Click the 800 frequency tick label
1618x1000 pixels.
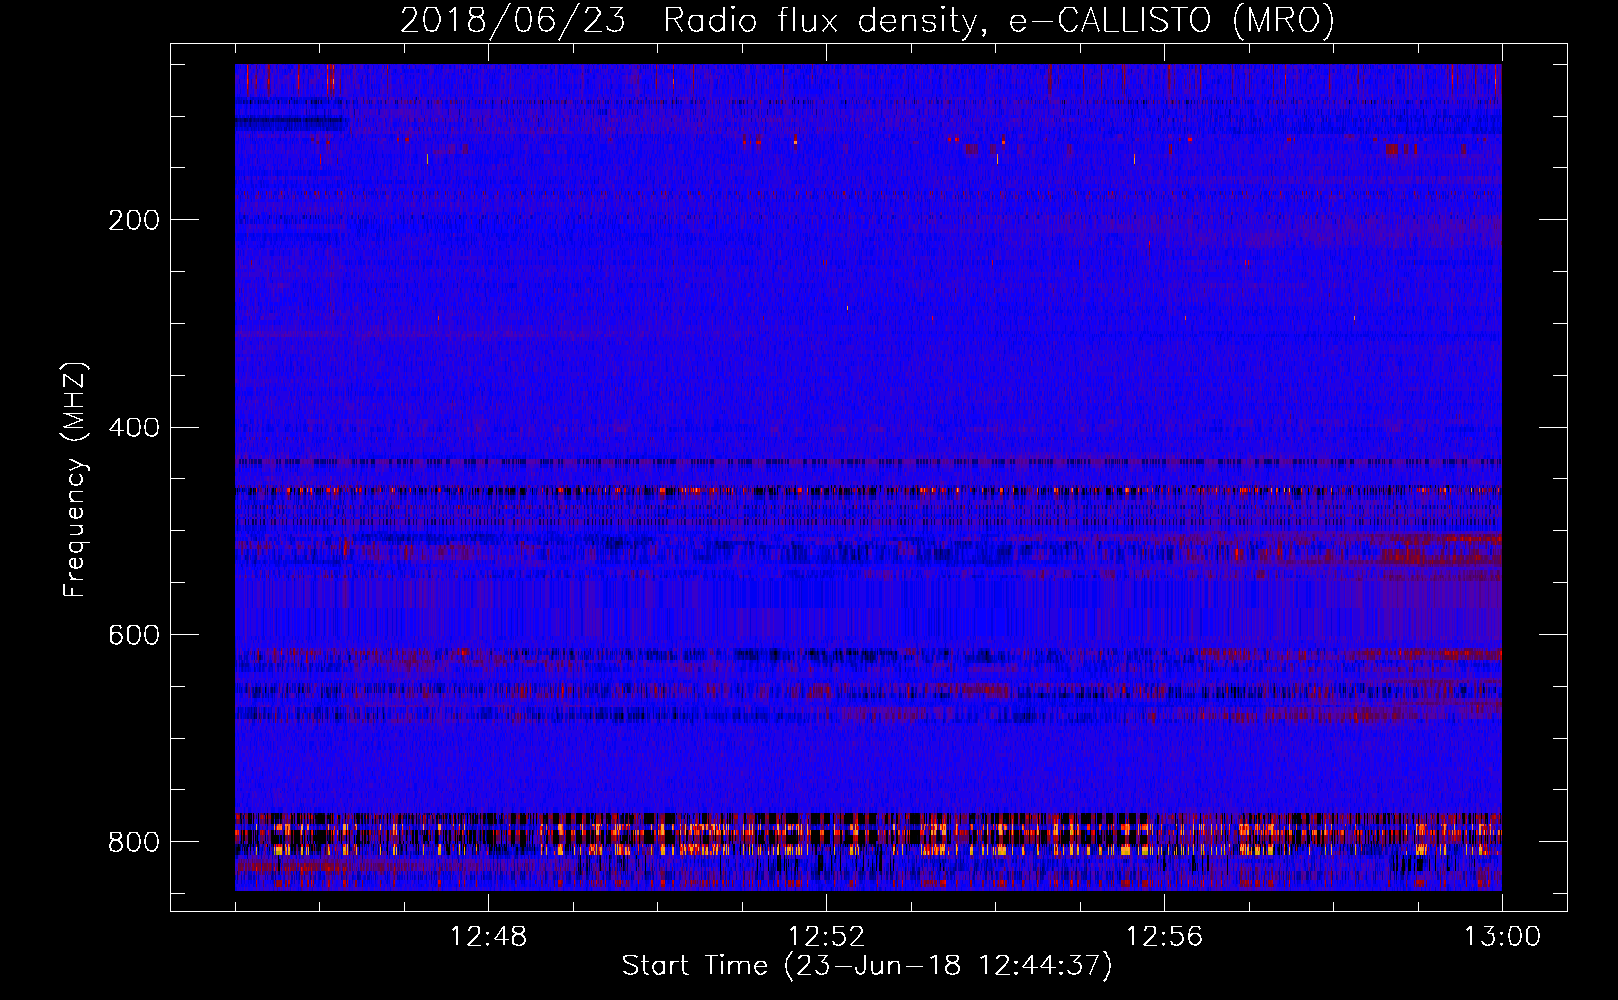tap(133, 842)
